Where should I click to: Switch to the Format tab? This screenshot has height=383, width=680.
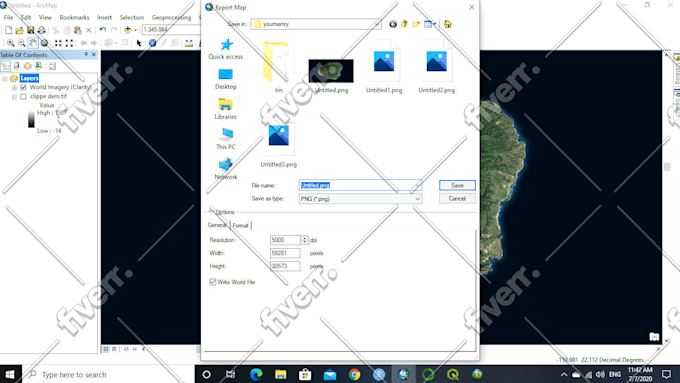[240, 225]
